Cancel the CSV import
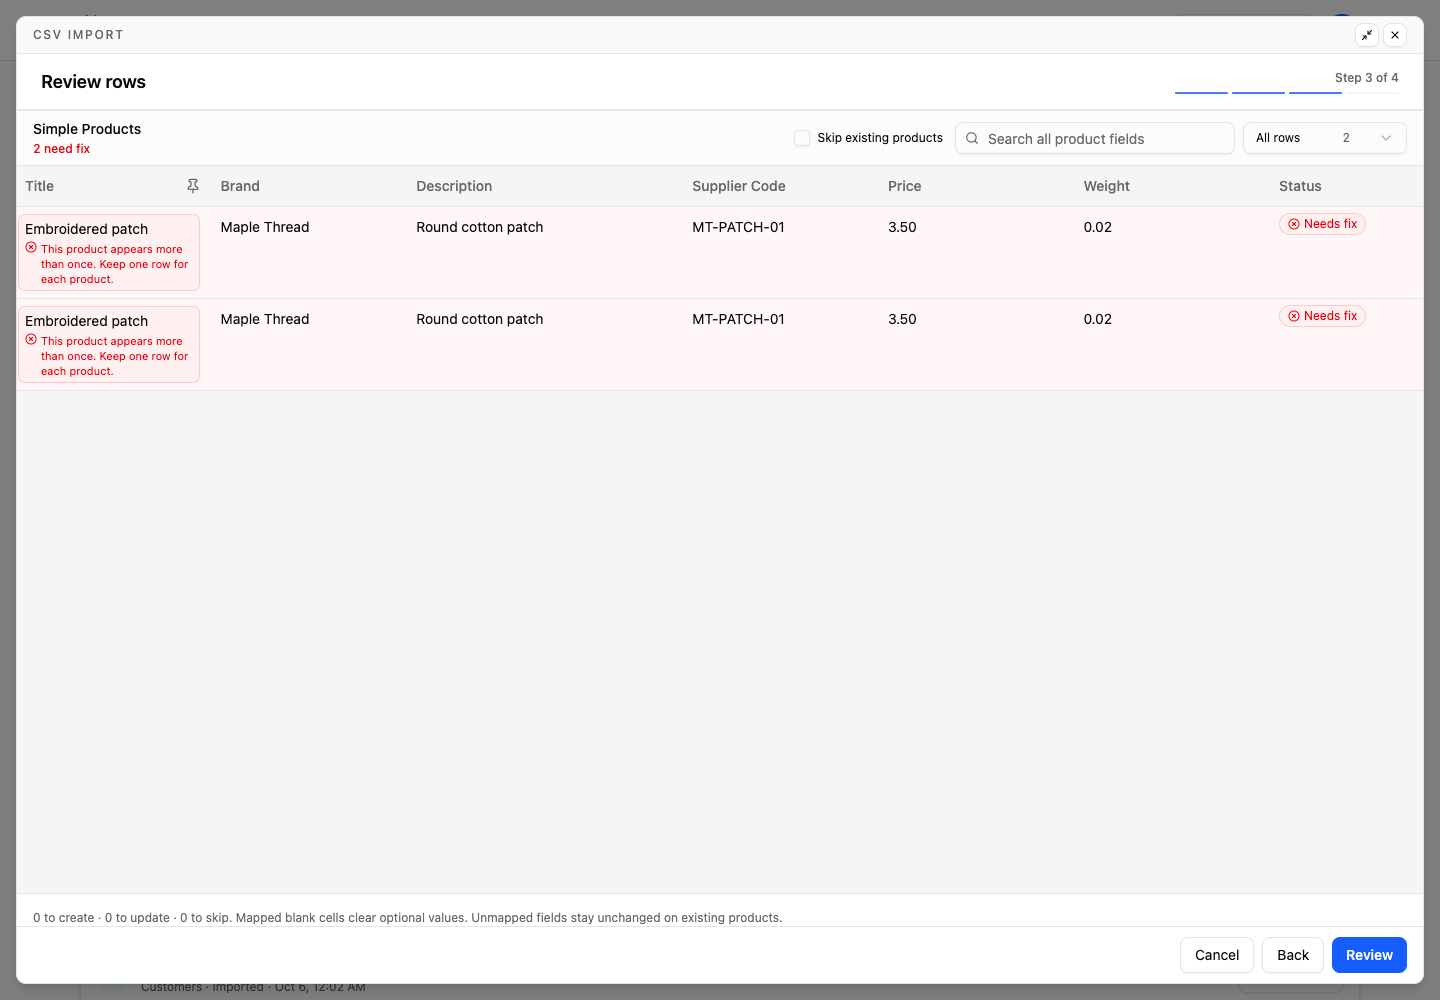Image resolution: width=1440 pixels, height=1000 pixels. pos(1217,955)
